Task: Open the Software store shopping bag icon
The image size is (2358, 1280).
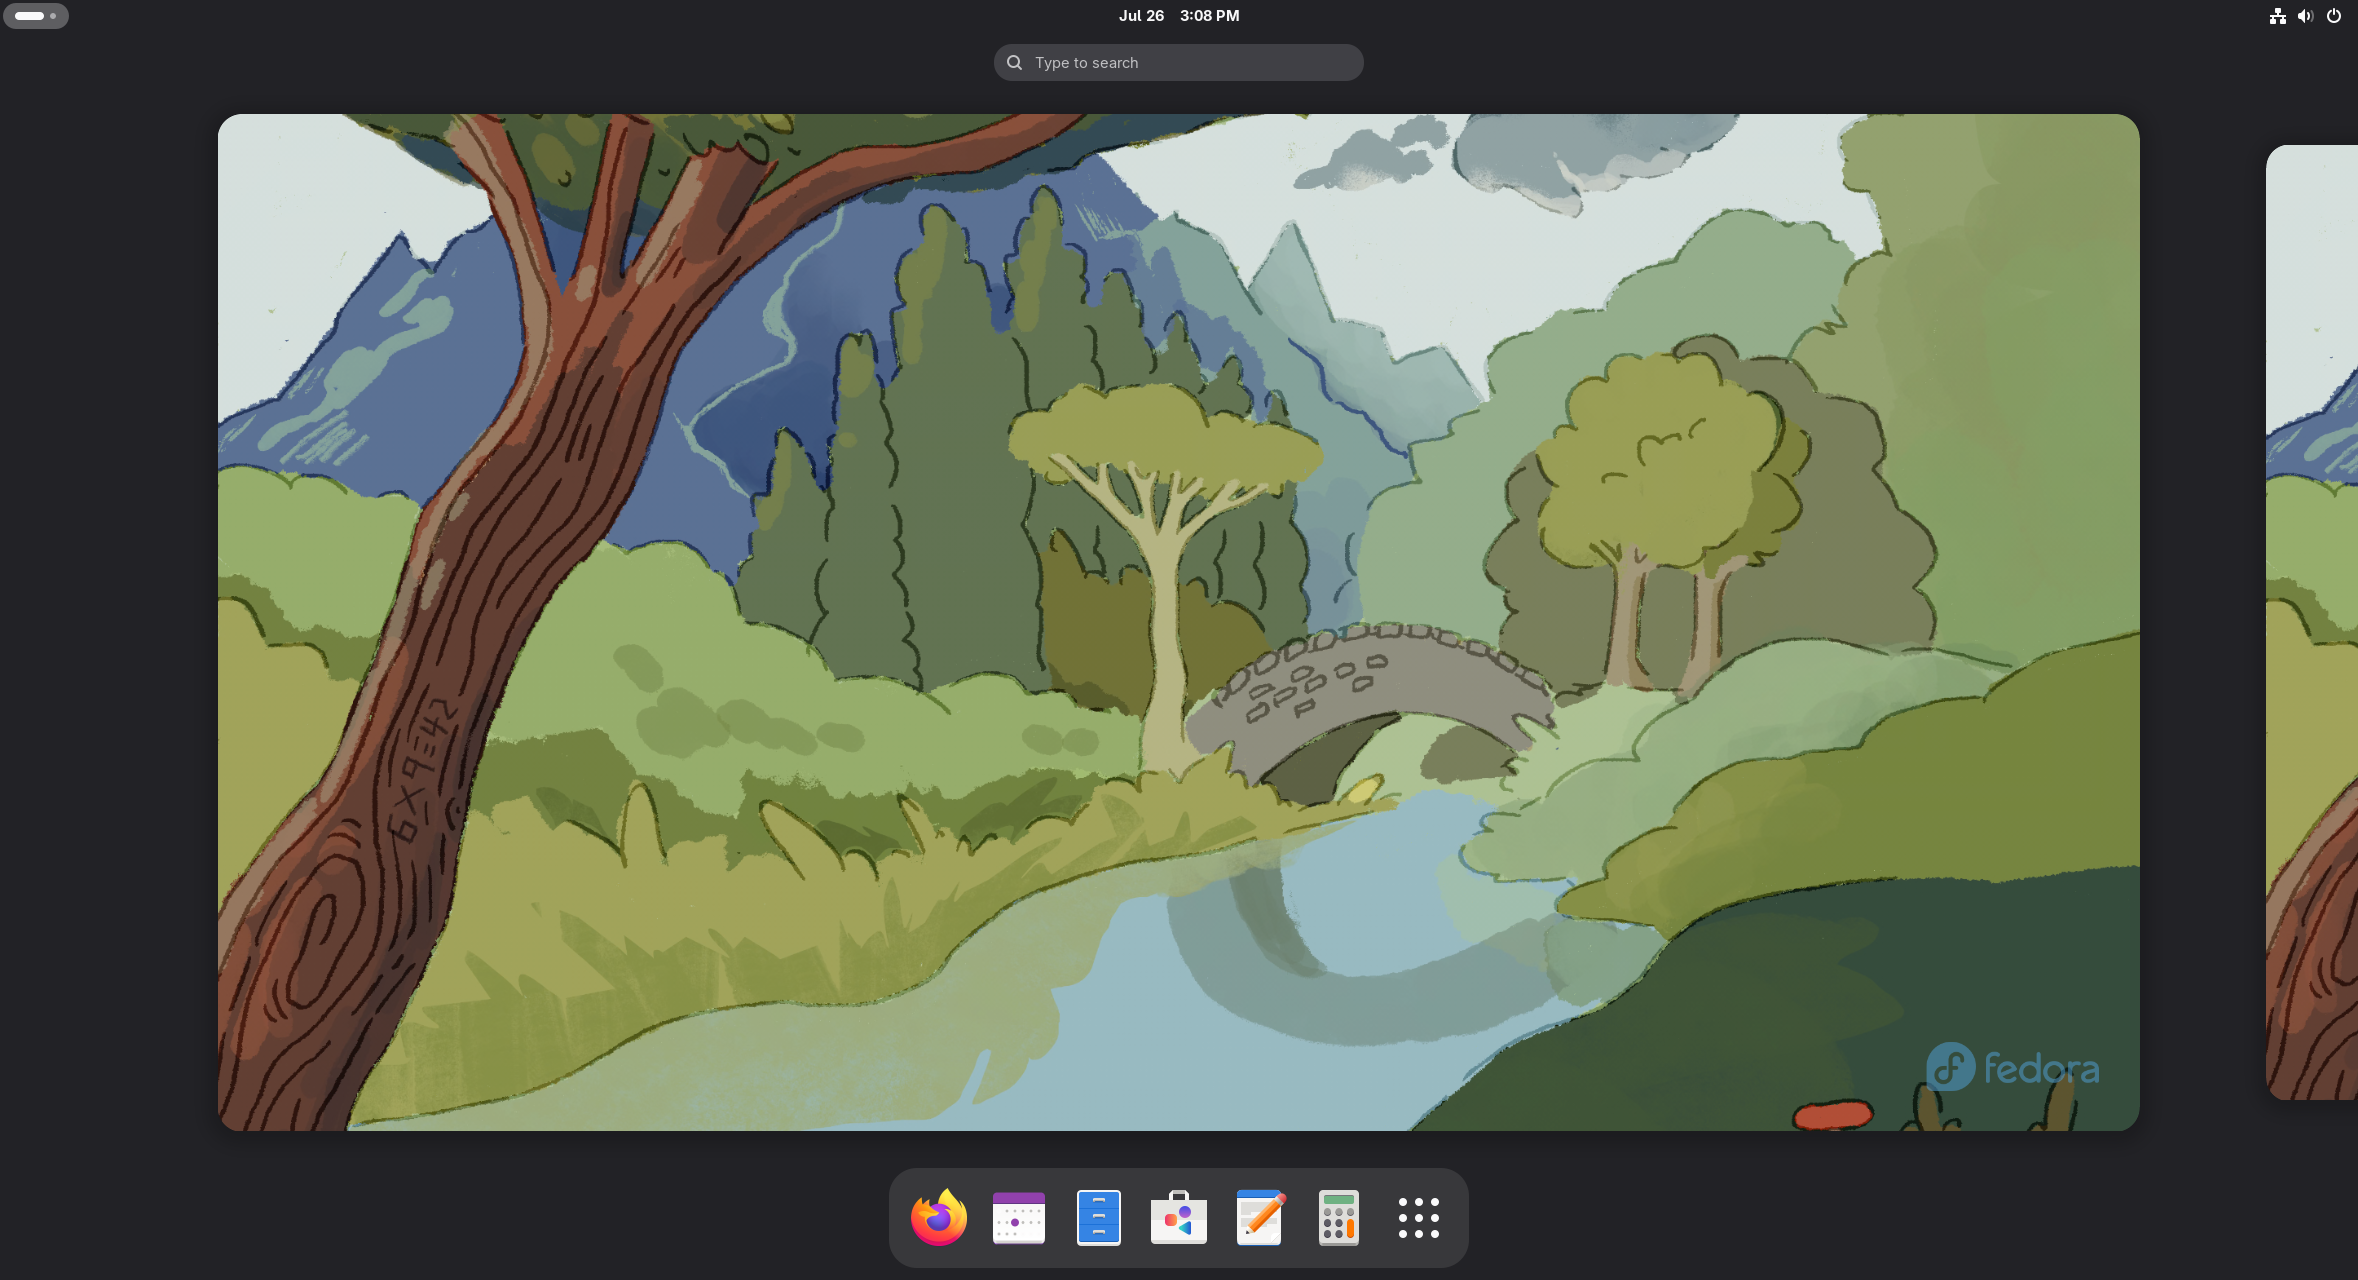Action: [1178, 1217]
